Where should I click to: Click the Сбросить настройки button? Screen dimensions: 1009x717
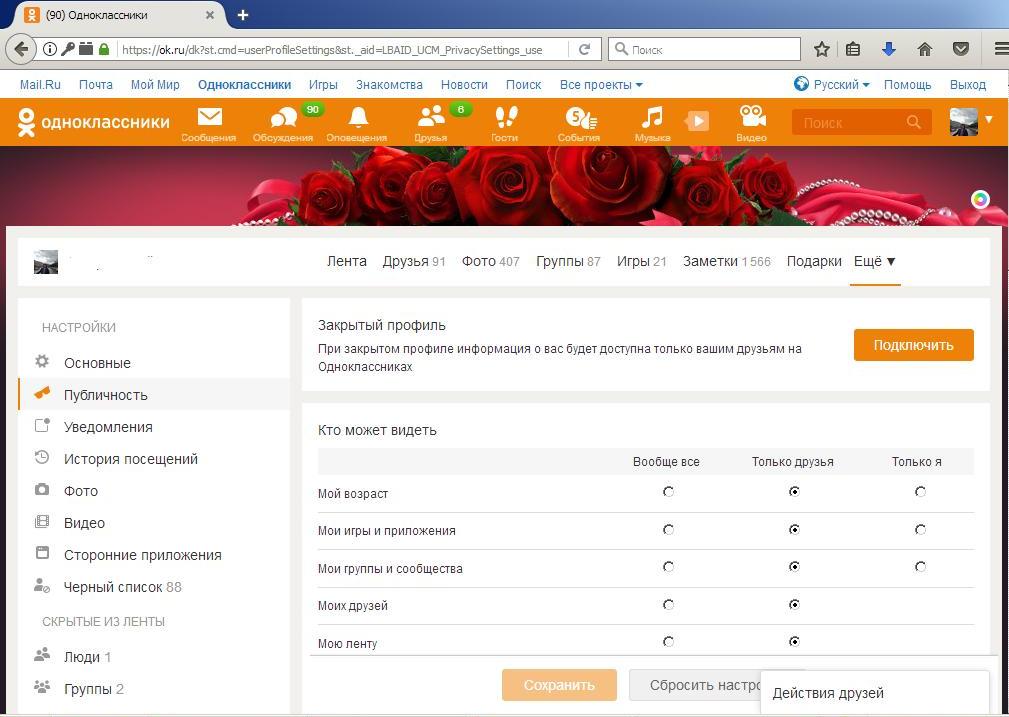coord(696,685)
